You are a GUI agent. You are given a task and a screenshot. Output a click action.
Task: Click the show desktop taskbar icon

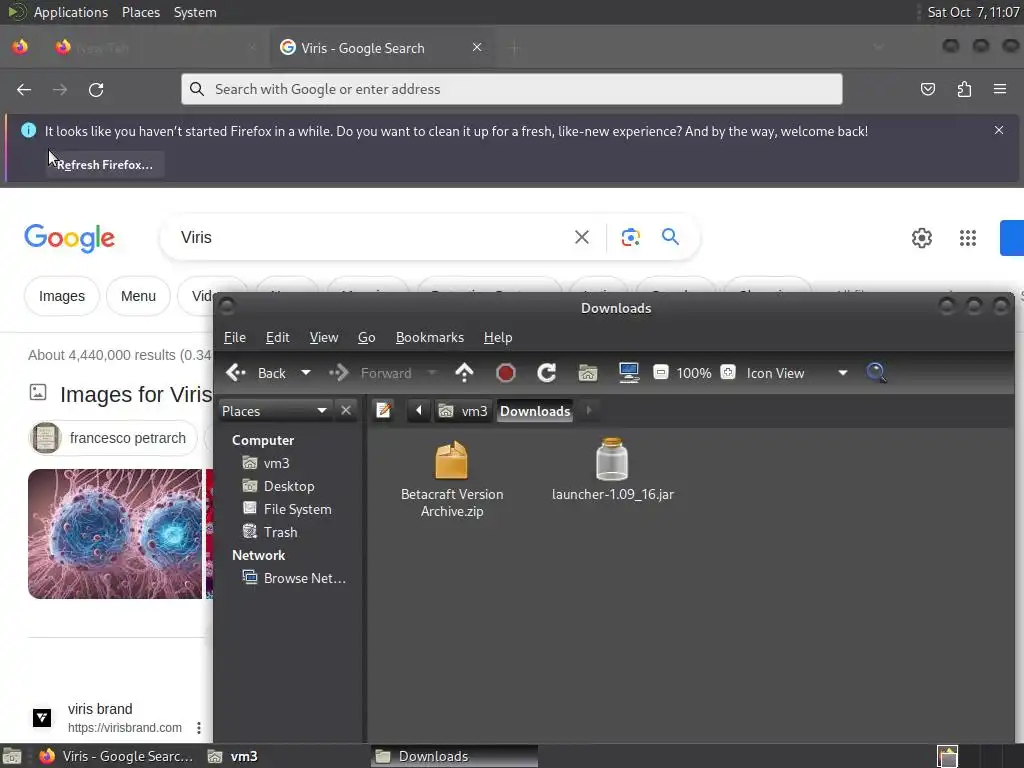click(12, 756)
